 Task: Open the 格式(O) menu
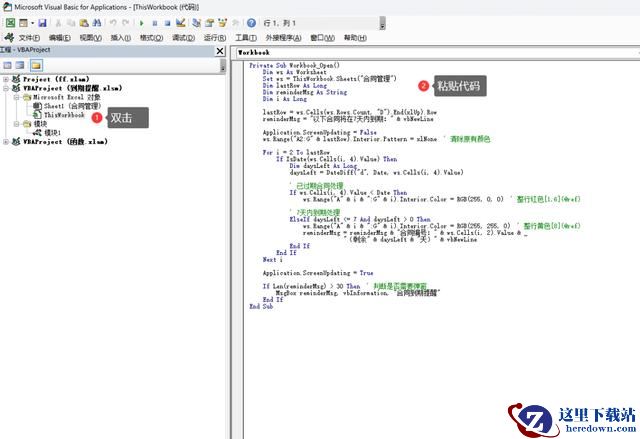151,38
